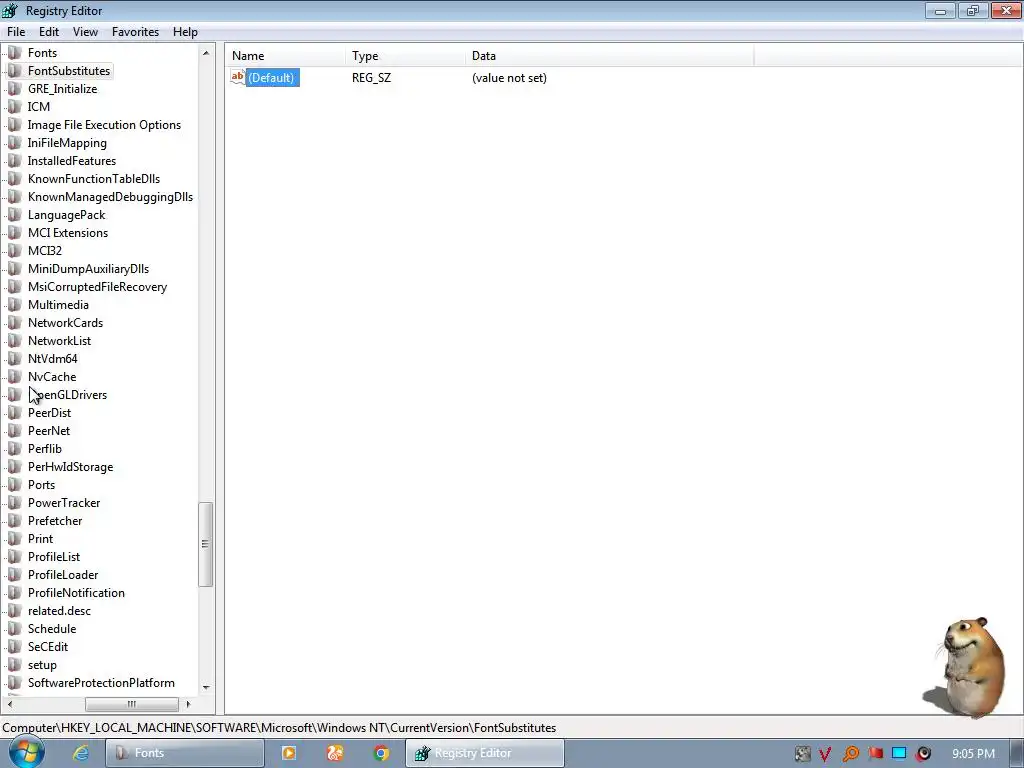1024x768 pixels.
Task: Click the folder icon beside GRE_Initialize
Action: [x=14, y=89]
